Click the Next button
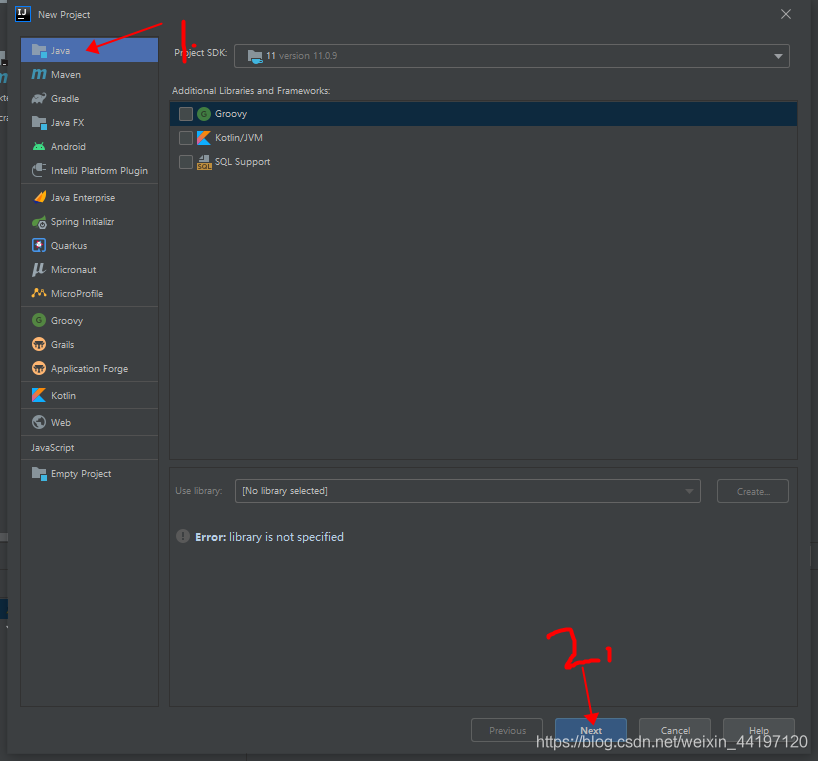The width and height of the screenshot is (818, 761). 591,730
